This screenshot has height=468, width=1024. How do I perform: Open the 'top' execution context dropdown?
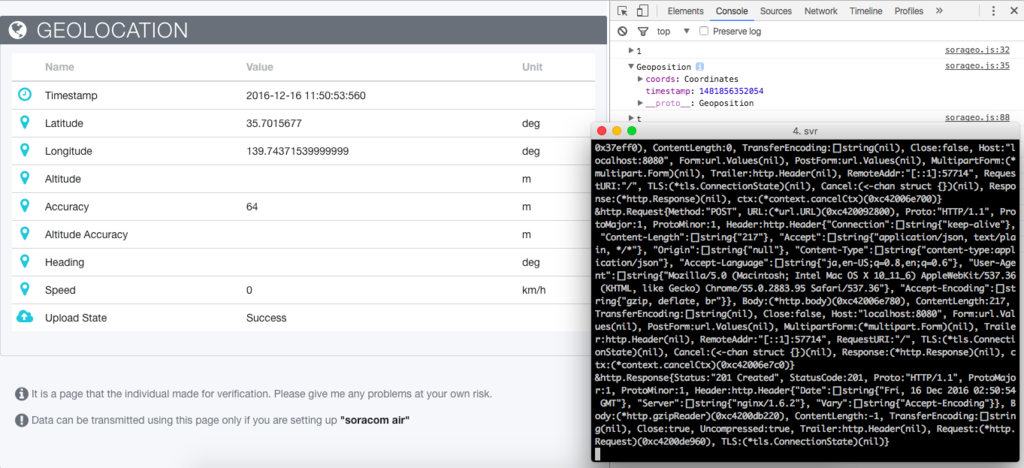point(673,31)
